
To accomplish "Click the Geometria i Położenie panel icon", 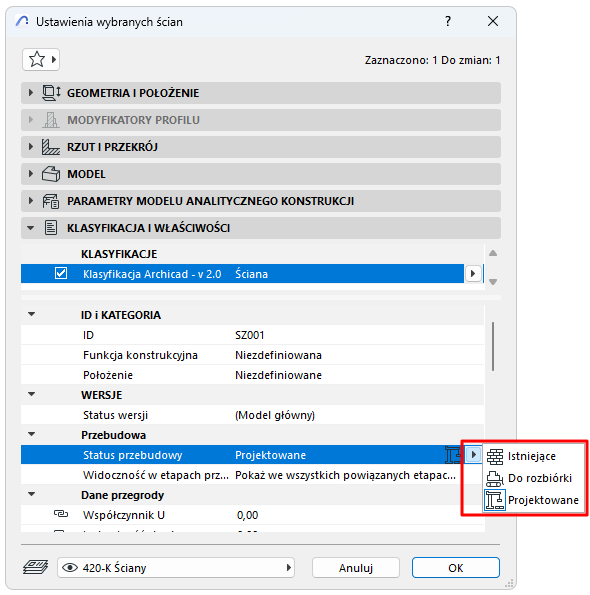I will click(51, 93).
